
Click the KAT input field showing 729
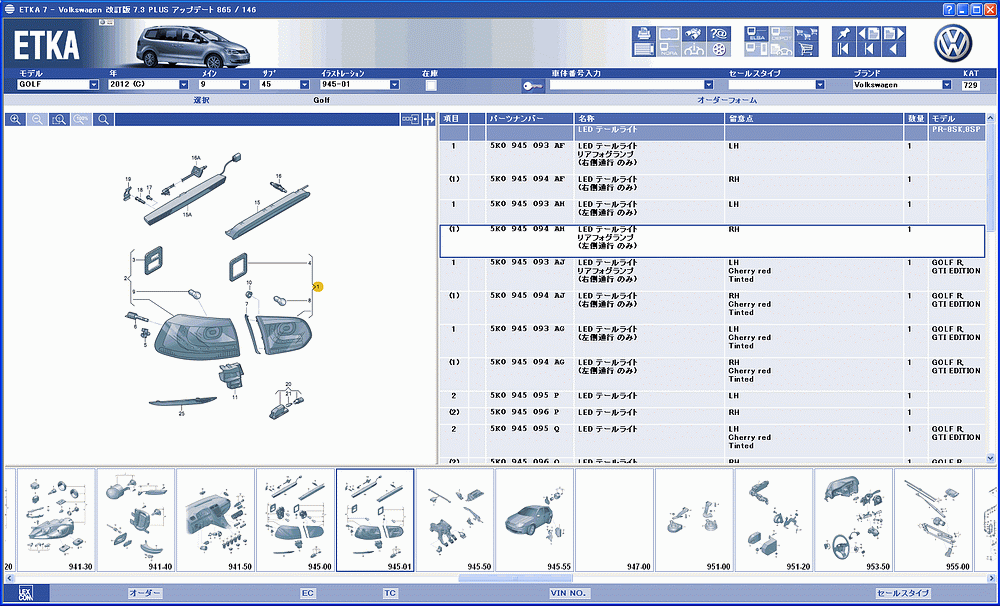point(971,85)
